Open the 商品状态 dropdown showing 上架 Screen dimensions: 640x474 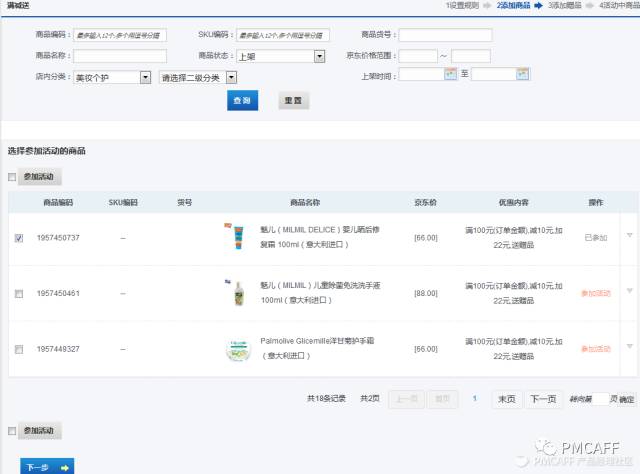point(281,56)
